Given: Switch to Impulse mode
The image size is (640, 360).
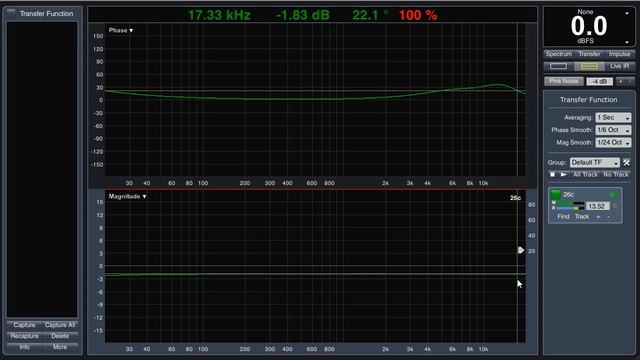Looking at the screenshot, I should tap(619, 54).
